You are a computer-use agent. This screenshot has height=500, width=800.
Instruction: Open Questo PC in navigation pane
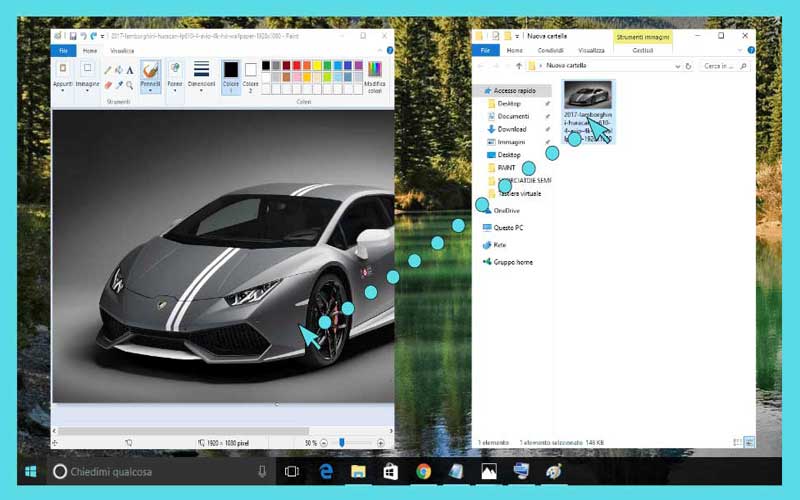pyautogui.click(x=508, y=228)
